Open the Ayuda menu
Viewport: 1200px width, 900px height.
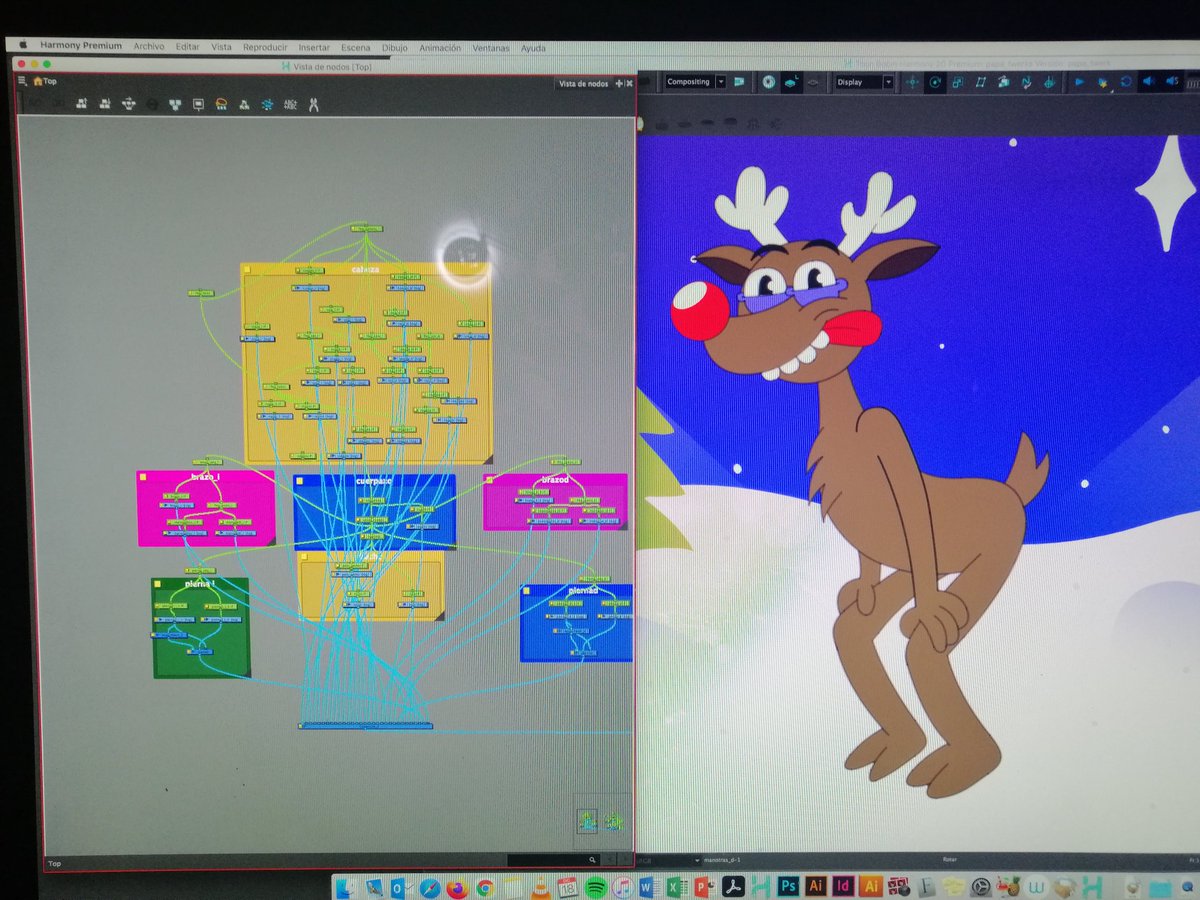[533, 47]
